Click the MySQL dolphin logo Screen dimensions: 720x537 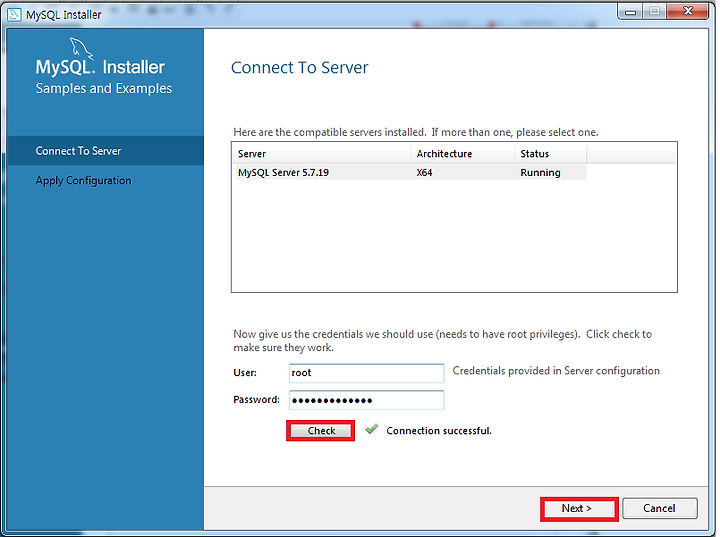point(82,48)
